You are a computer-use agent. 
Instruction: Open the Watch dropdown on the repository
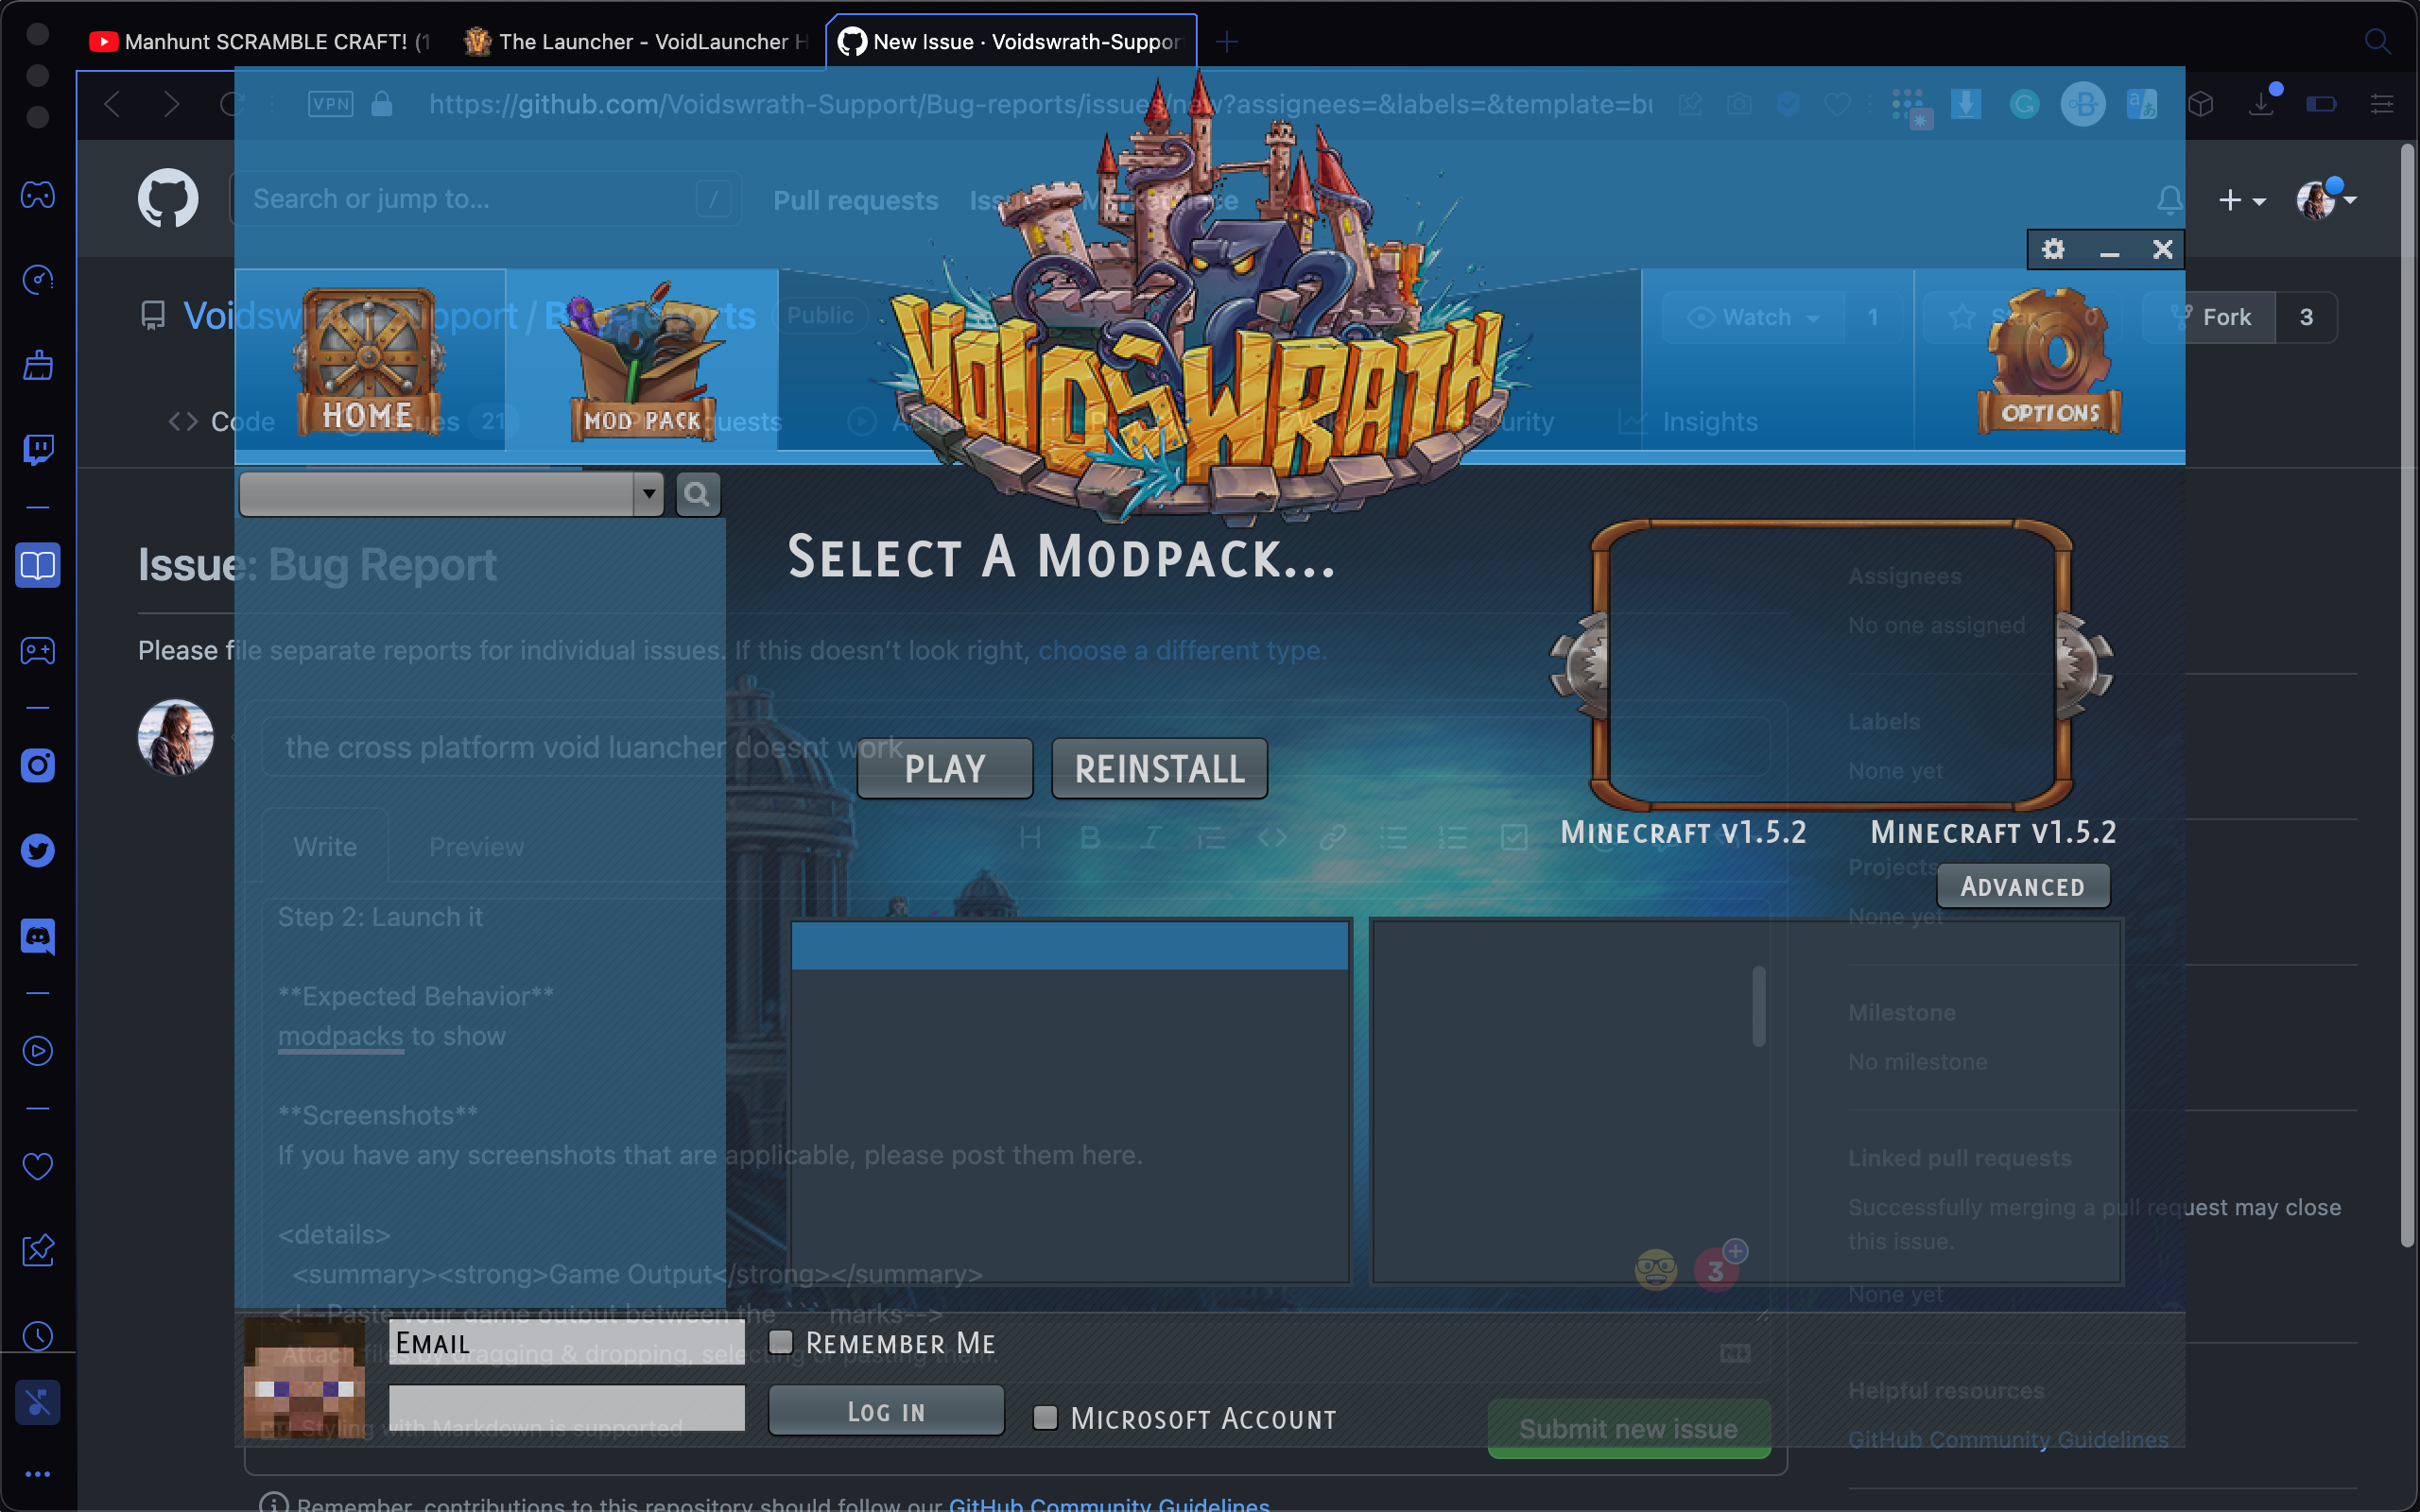[x=1753, y=317]
